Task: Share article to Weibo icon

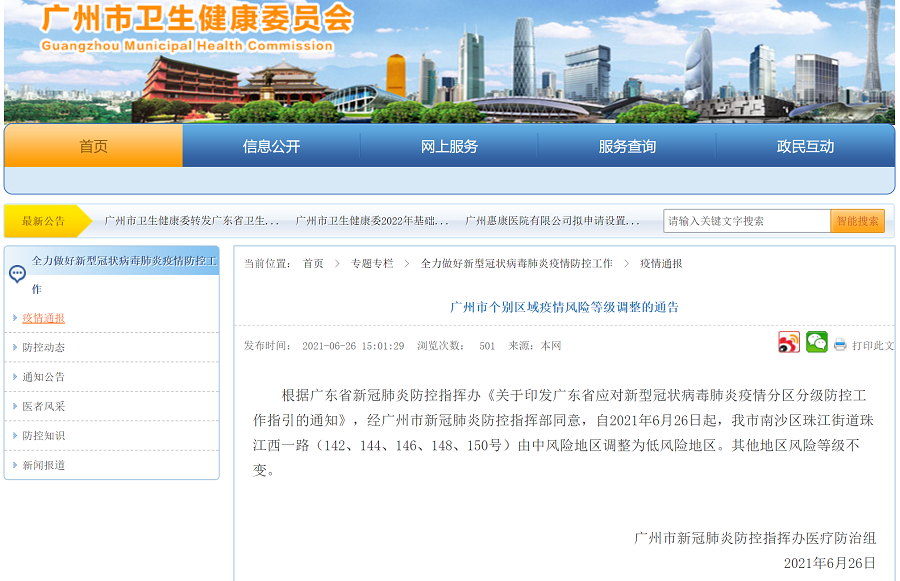Action: (x=789, y=343)
